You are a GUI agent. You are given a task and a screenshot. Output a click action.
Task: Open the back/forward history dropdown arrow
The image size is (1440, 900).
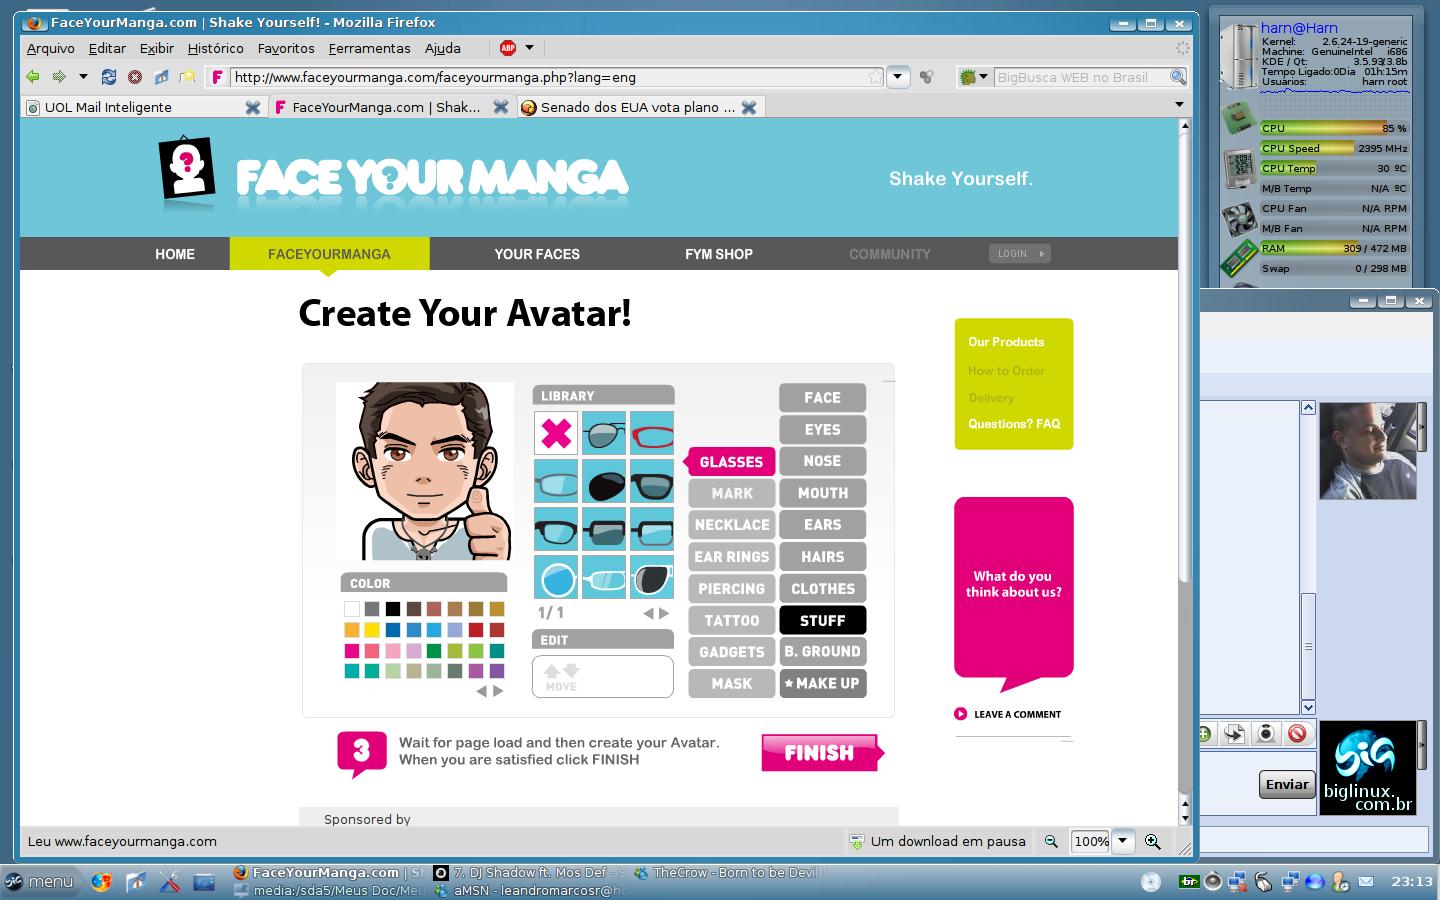pos(83,77)
